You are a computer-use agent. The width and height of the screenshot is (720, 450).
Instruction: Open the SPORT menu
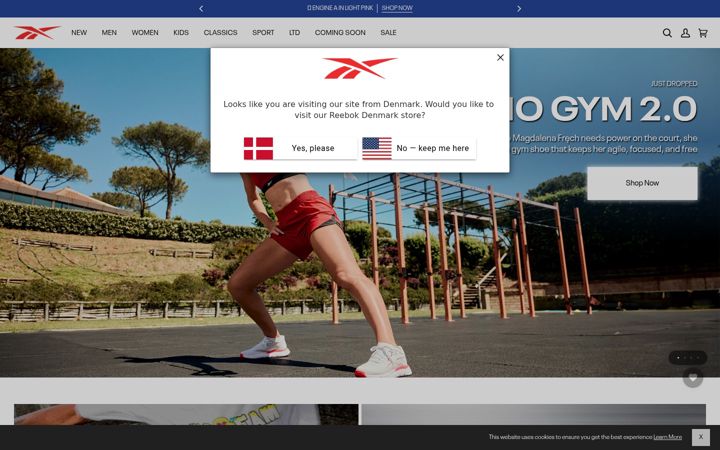coord(263,33)
